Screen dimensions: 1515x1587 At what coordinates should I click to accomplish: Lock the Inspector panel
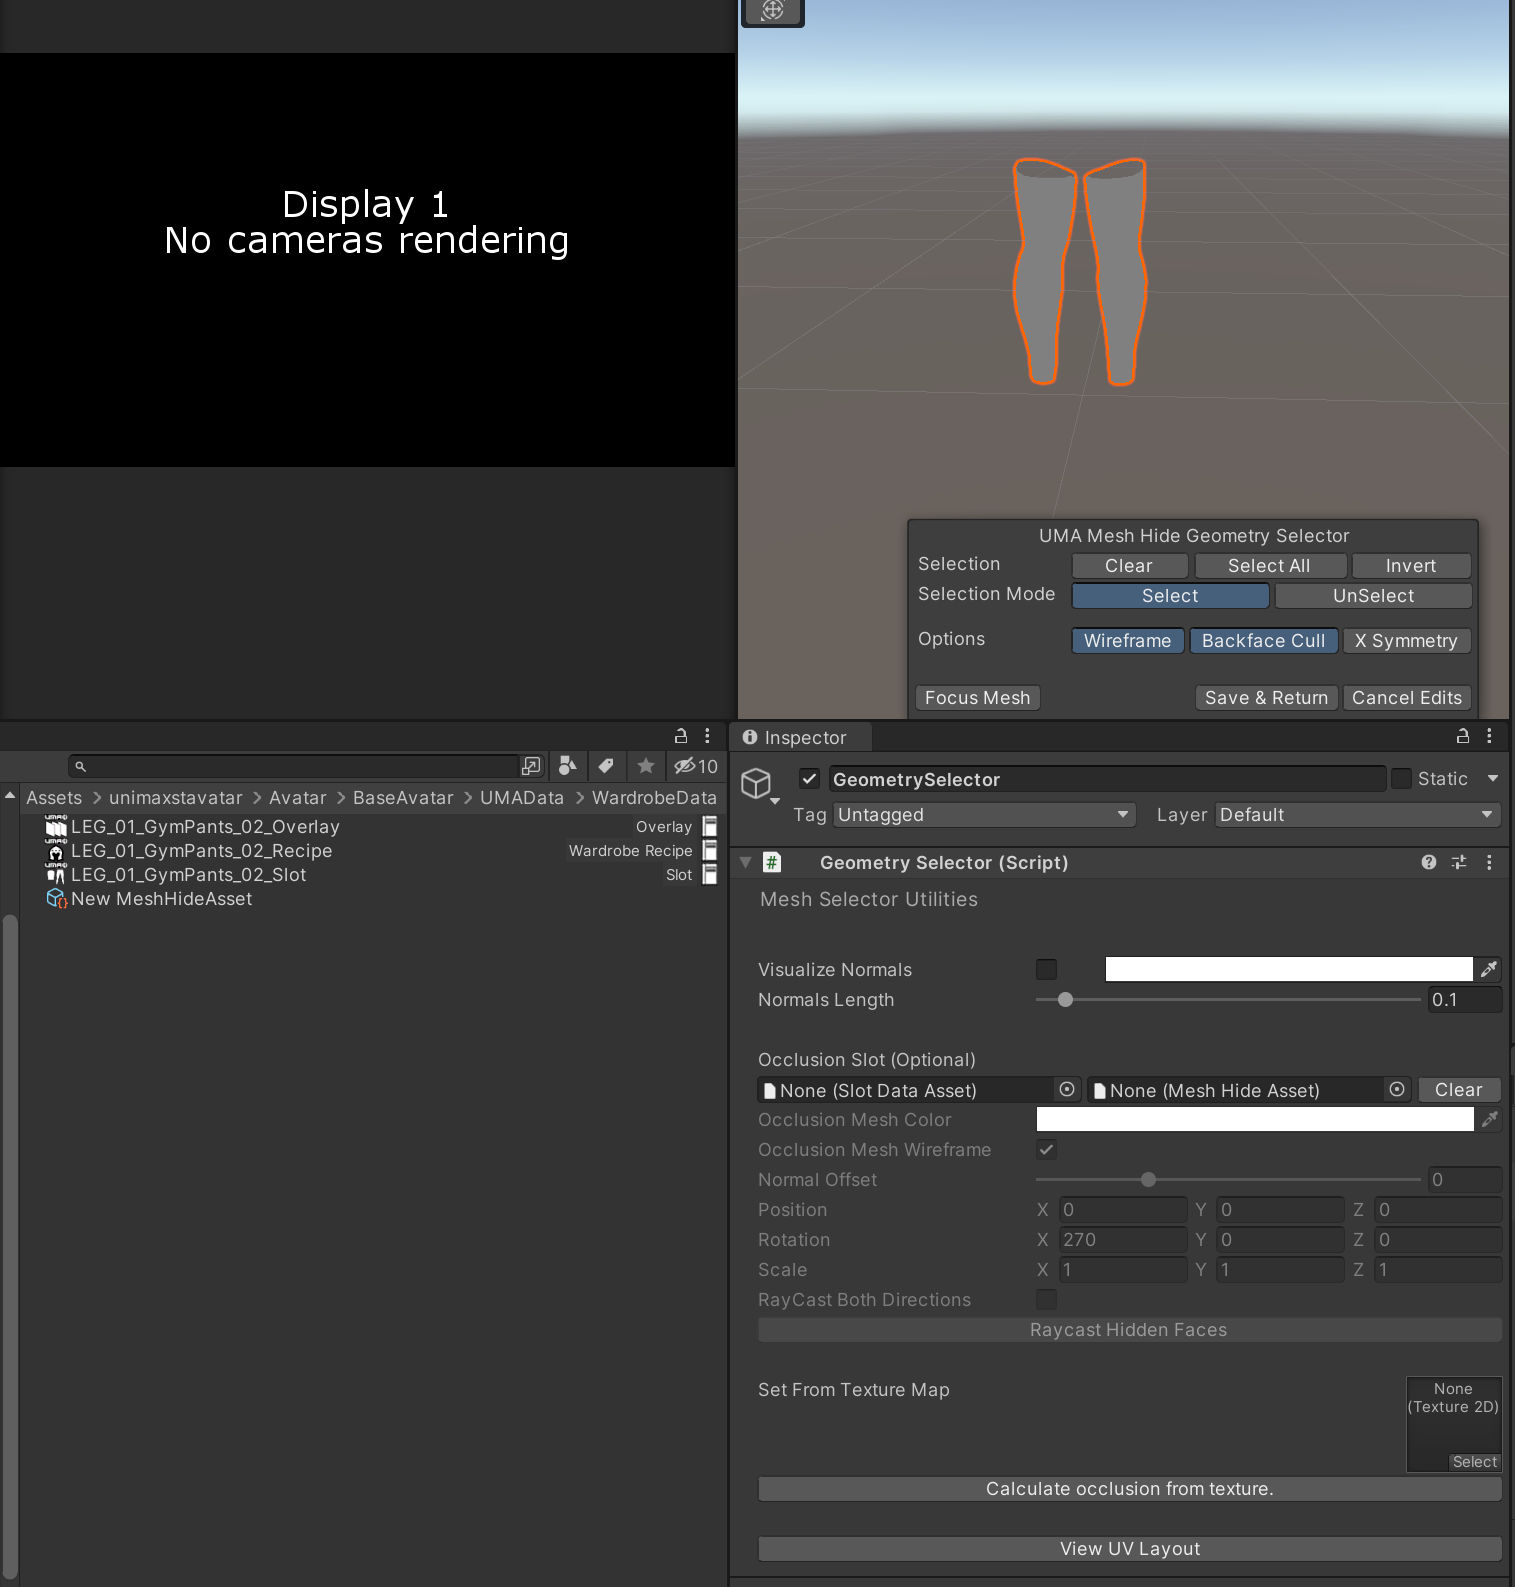click(x=1462, y=736)
